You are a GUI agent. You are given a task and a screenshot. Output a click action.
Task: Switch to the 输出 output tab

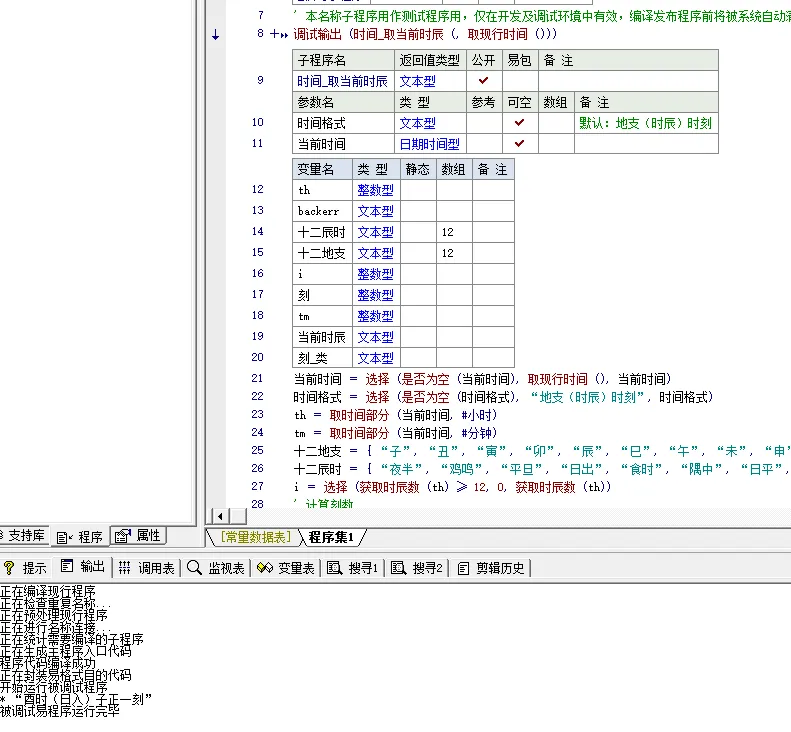pyautogui.click(x=83, y=567)
